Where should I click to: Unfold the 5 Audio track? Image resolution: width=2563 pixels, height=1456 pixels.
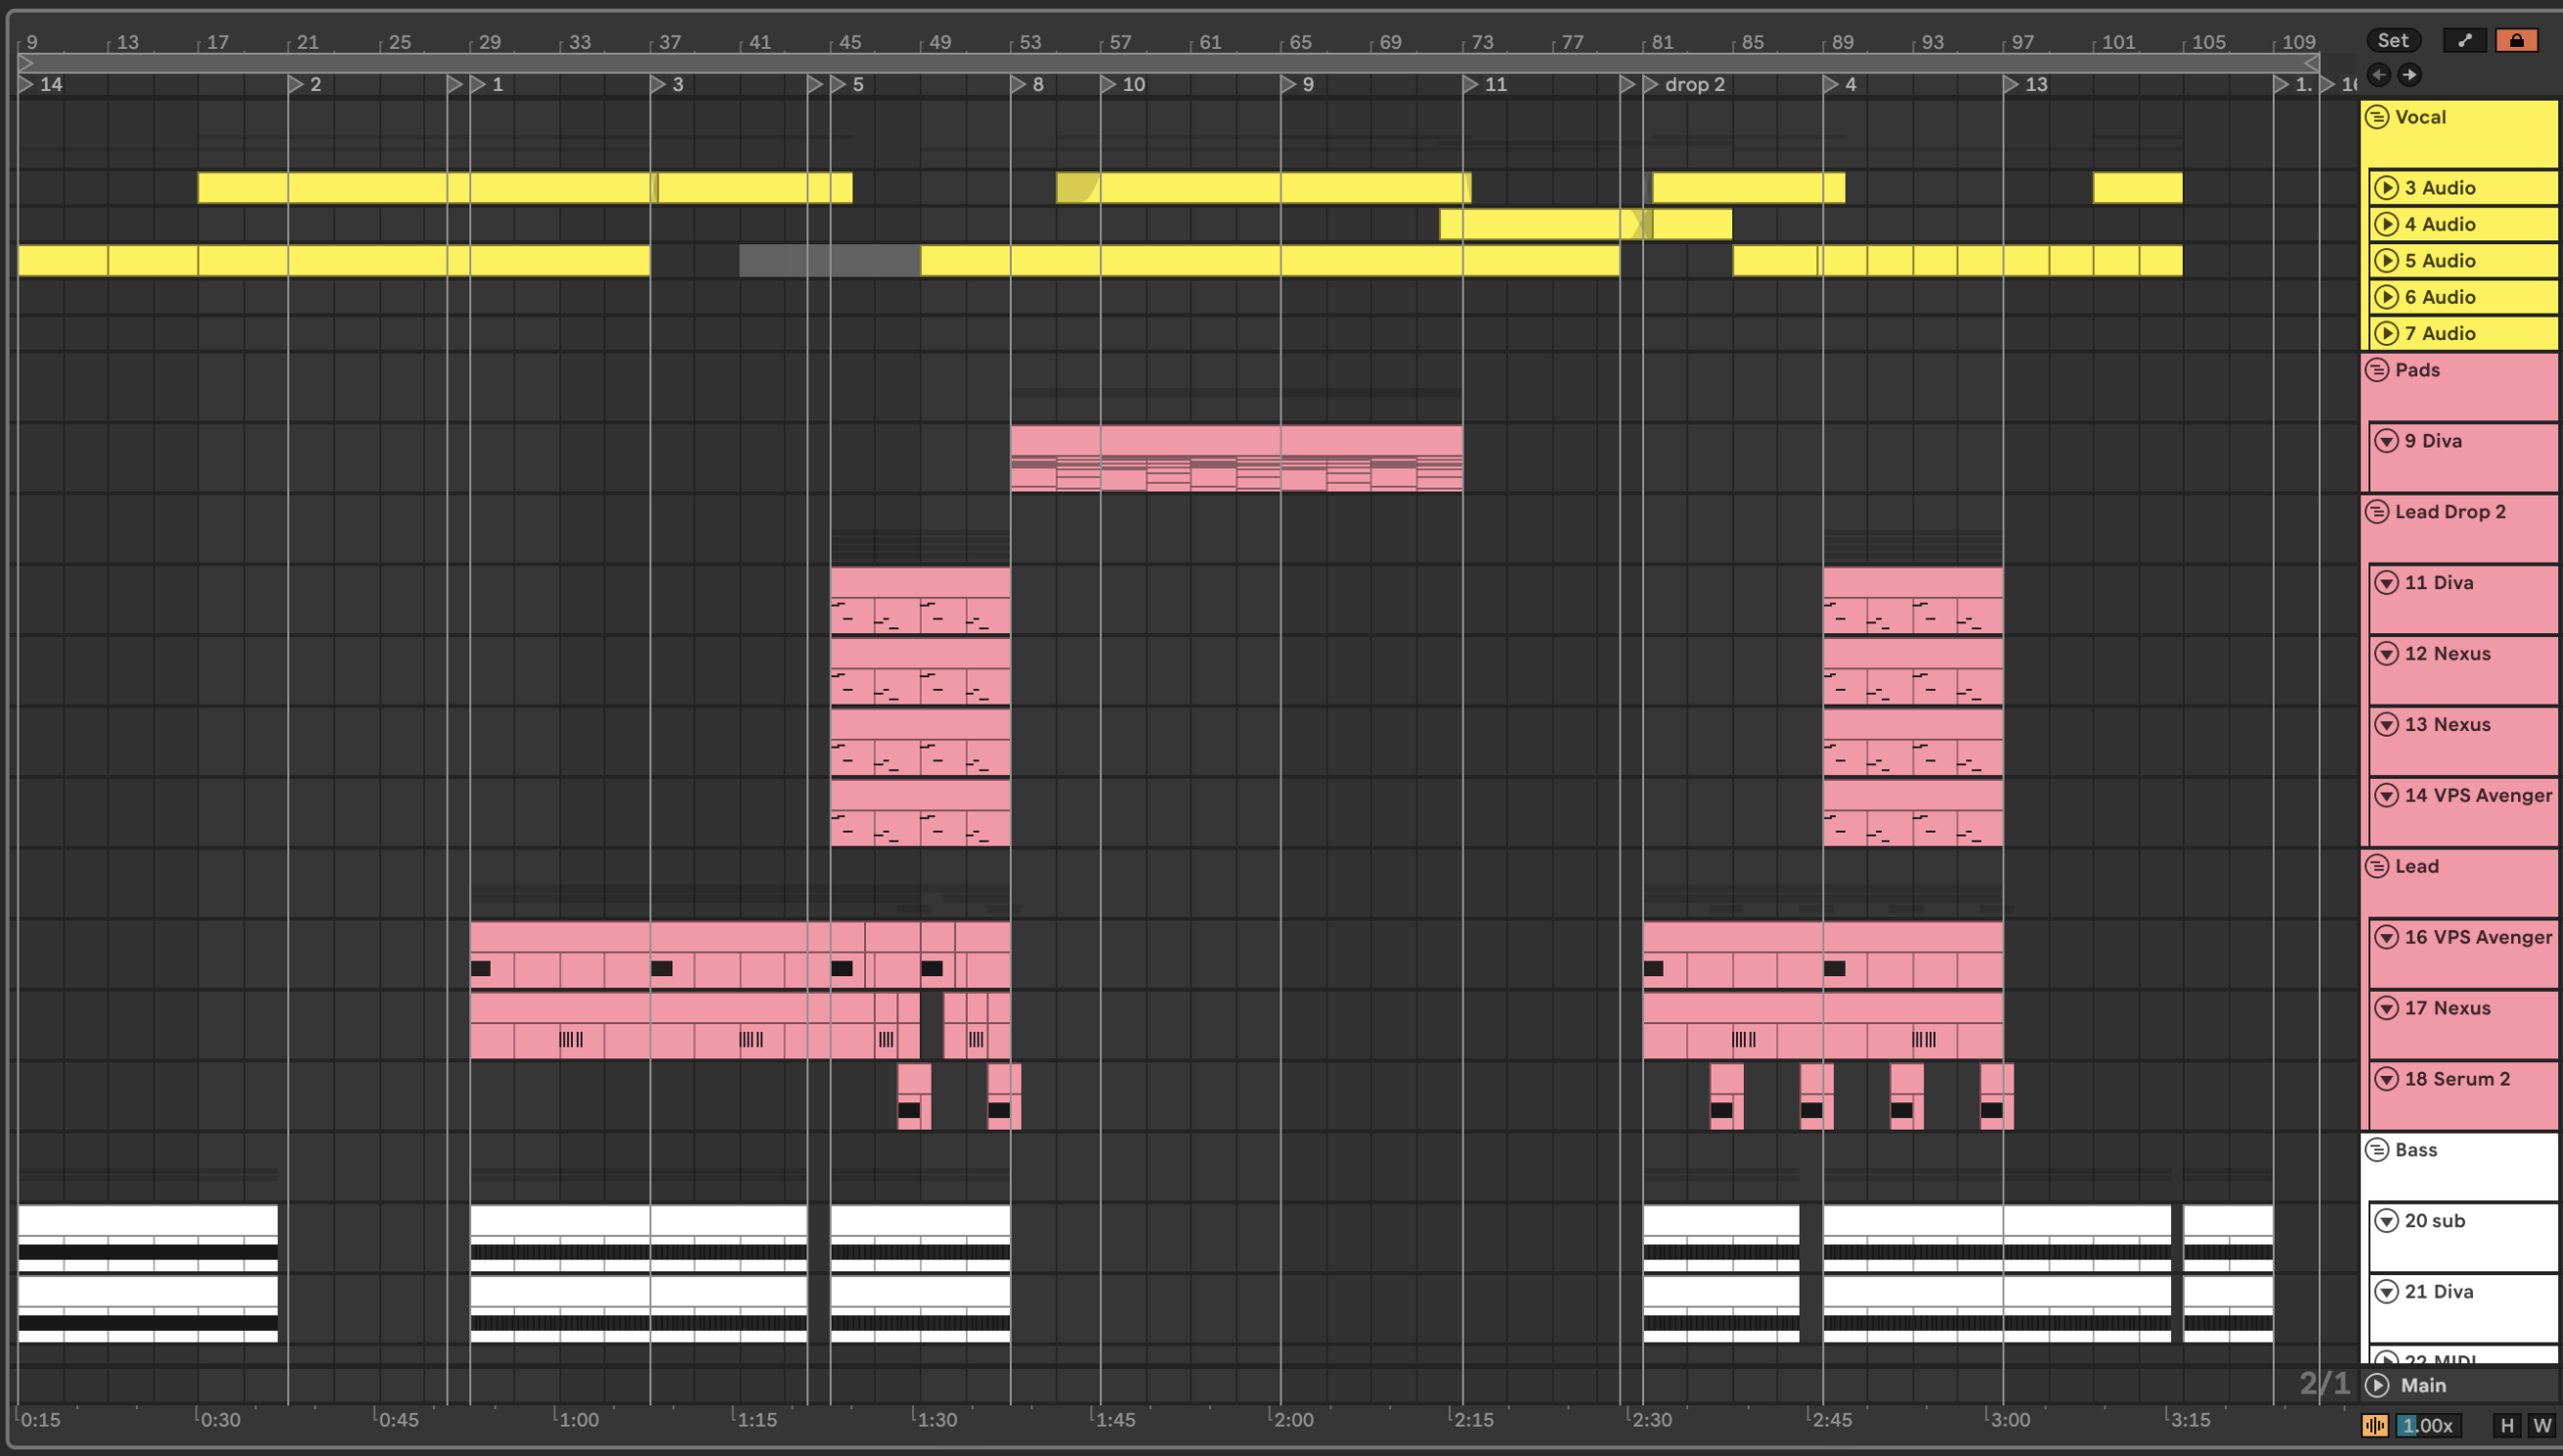(2386, 261)
